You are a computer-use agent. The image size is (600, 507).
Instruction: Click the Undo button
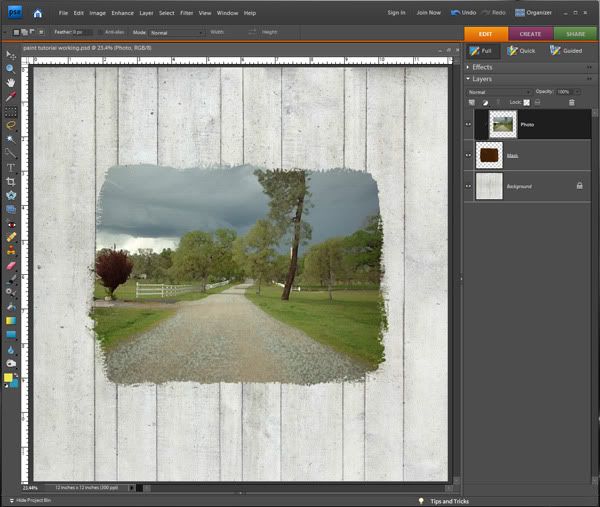463,13
